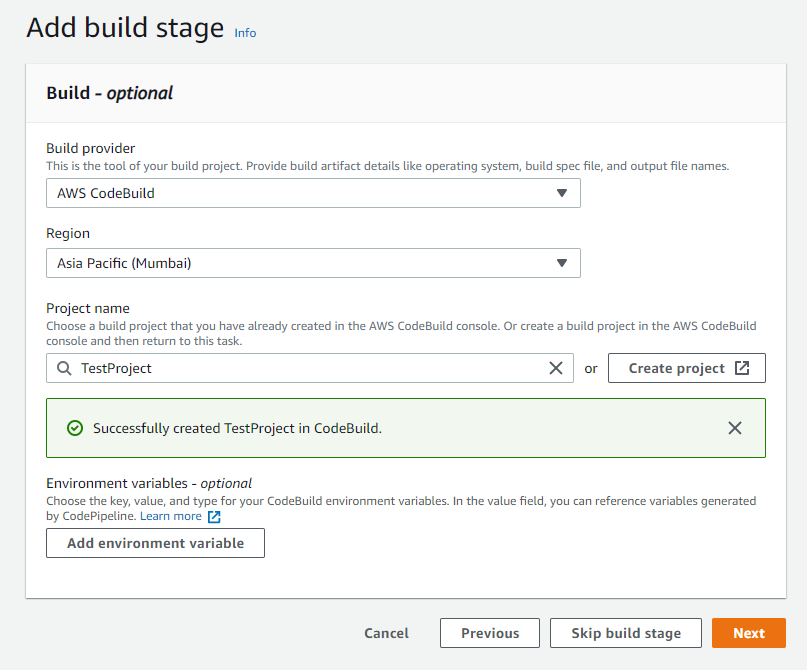Click the 'Successfully created TestProject' message text
The image size is (807, 670).
[x=237, y=428]
